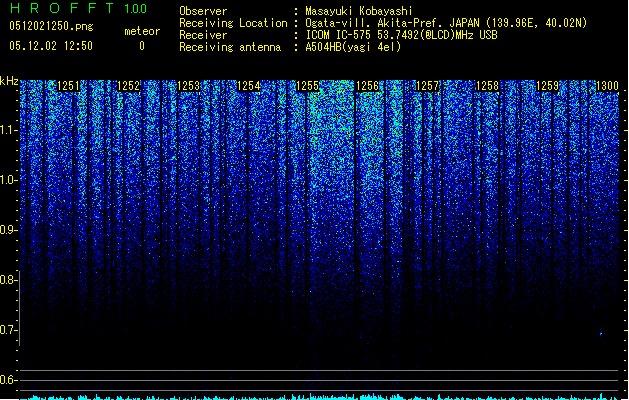This screenshot has height=400, width=629.
Task: Click the 1254 time marker
Action: point(248,86)
